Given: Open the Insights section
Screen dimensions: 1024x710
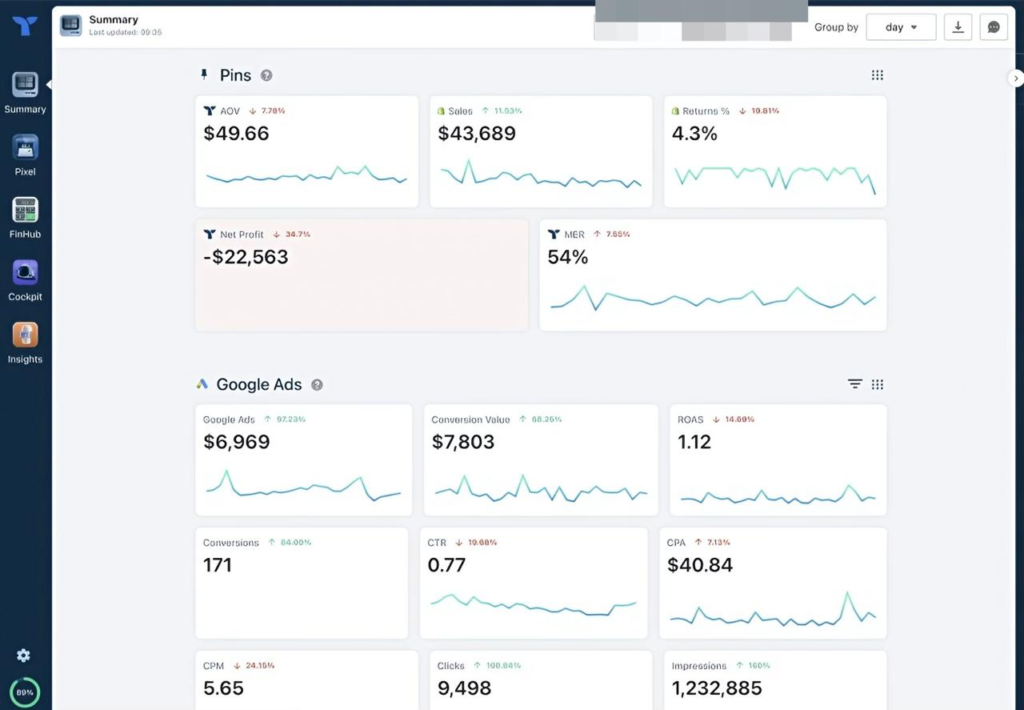Looking at the screenshot, I should click(x=25, y=335).
